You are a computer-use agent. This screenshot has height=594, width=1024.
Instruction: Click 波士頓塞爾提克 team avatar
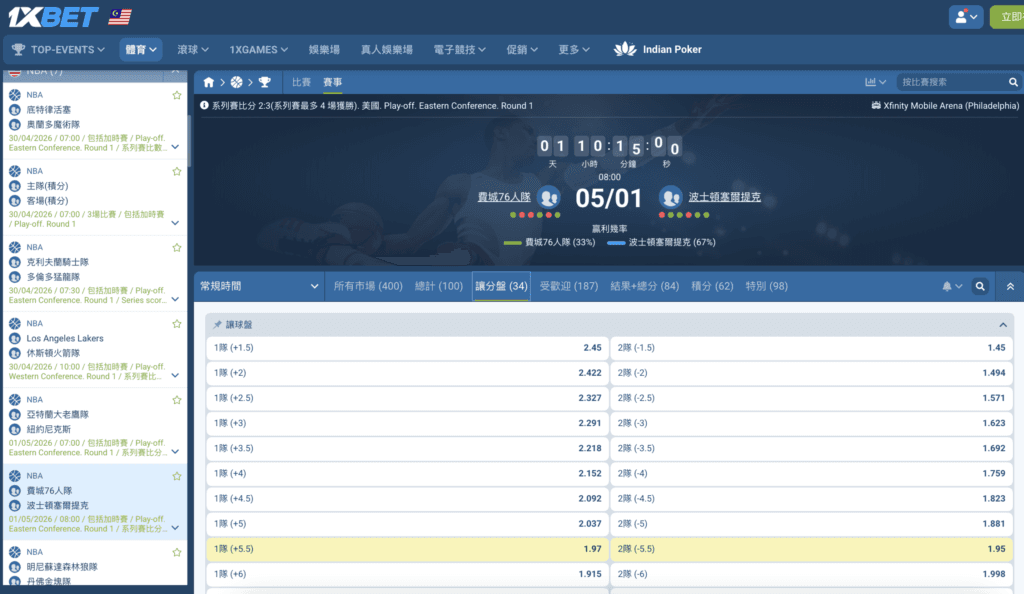[x=670, y=197]
